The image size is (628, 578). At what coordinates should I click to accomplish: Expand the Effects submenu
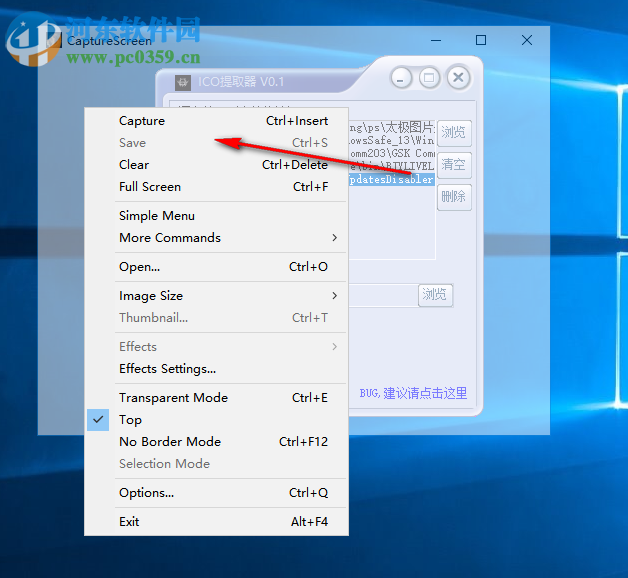(x=216, y=347)
